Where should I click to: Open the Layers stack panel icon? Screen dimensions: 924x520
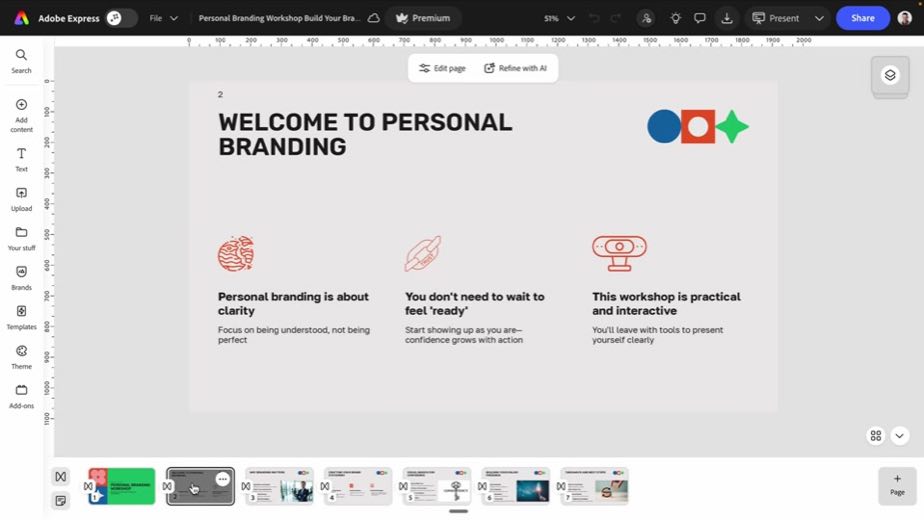click(890, 75)
